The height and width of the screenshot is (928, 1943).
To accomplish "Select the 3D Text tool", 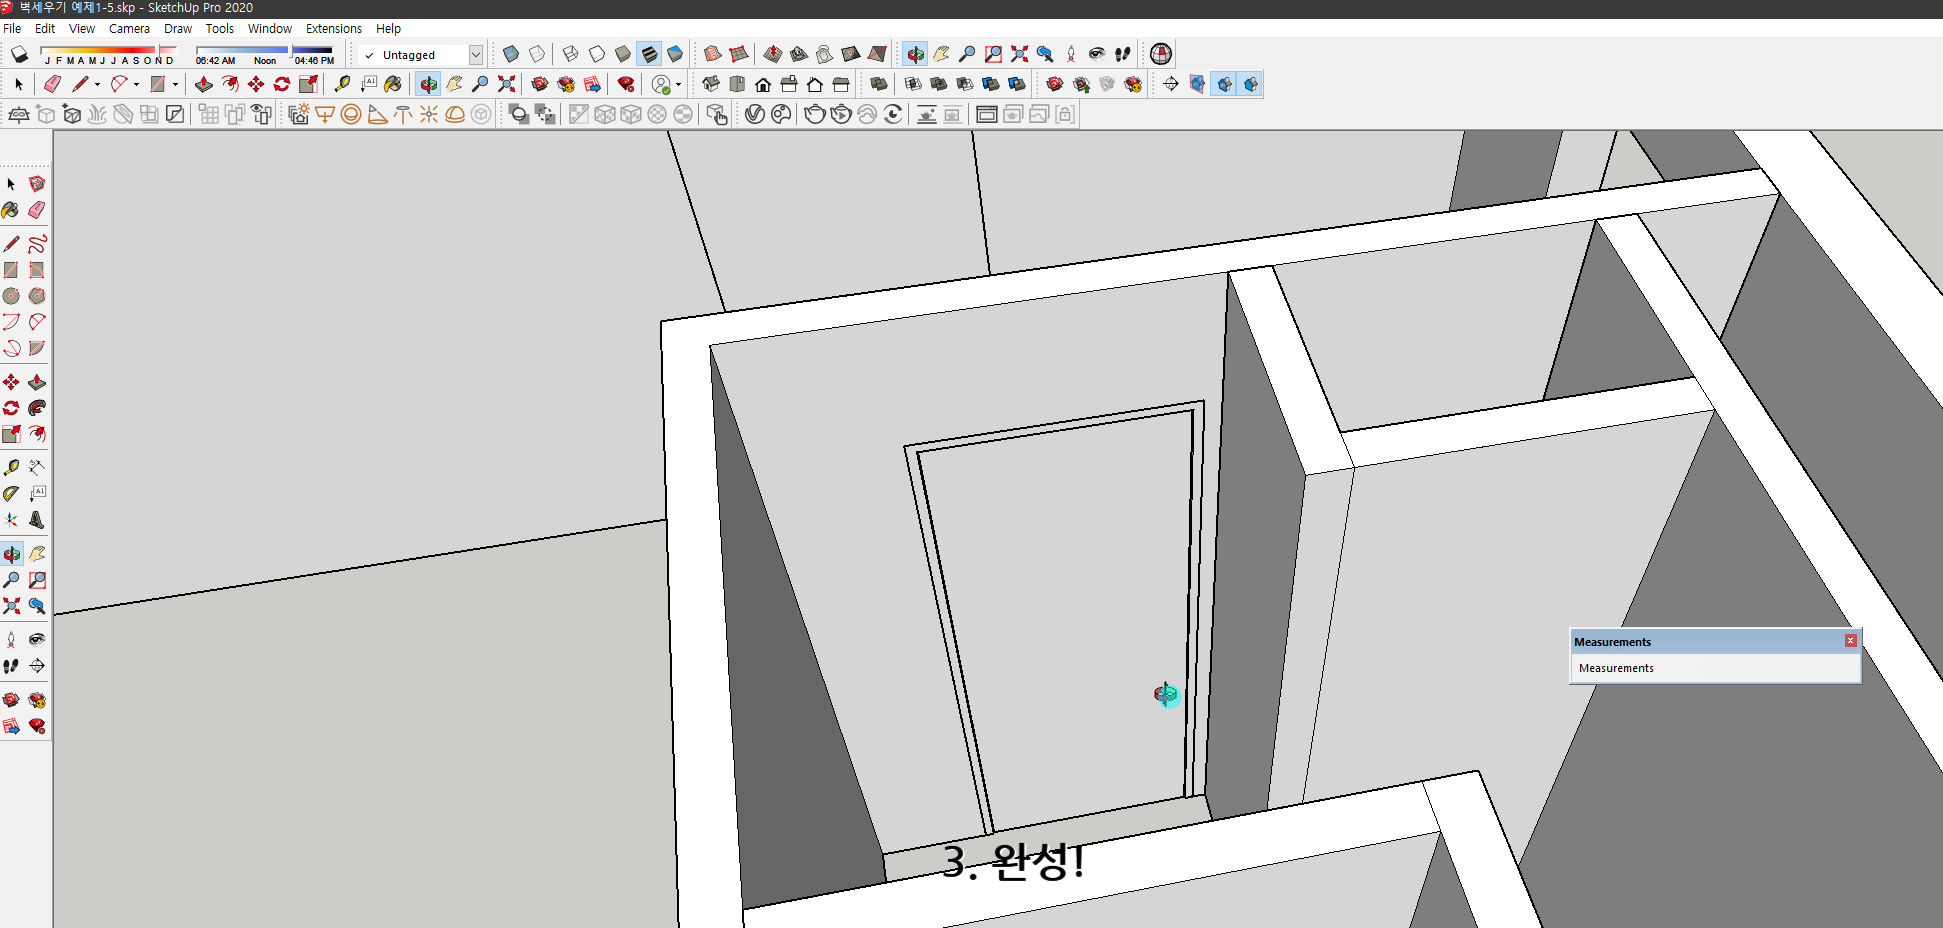I will tap(37, 519).
